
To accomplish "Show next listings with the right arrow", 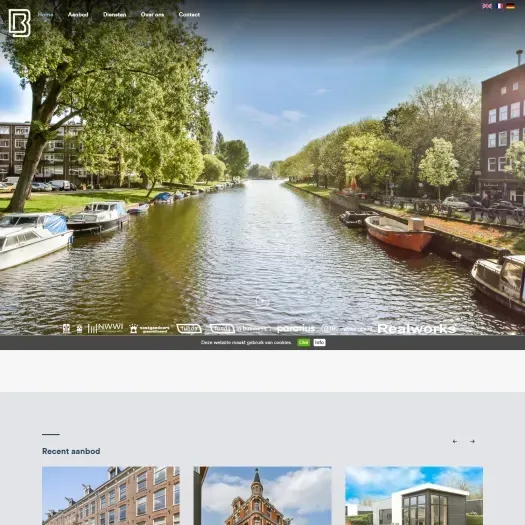I will point(472,441).
